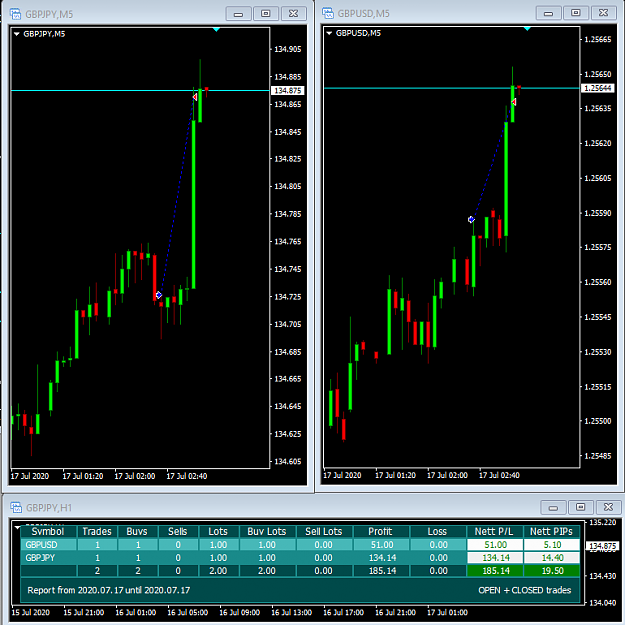Click the GBPUSD,M5 window title text
Image resolution: width=625 pixels, height=625 pixels.
pyautogui.click(x=364, y=14)
